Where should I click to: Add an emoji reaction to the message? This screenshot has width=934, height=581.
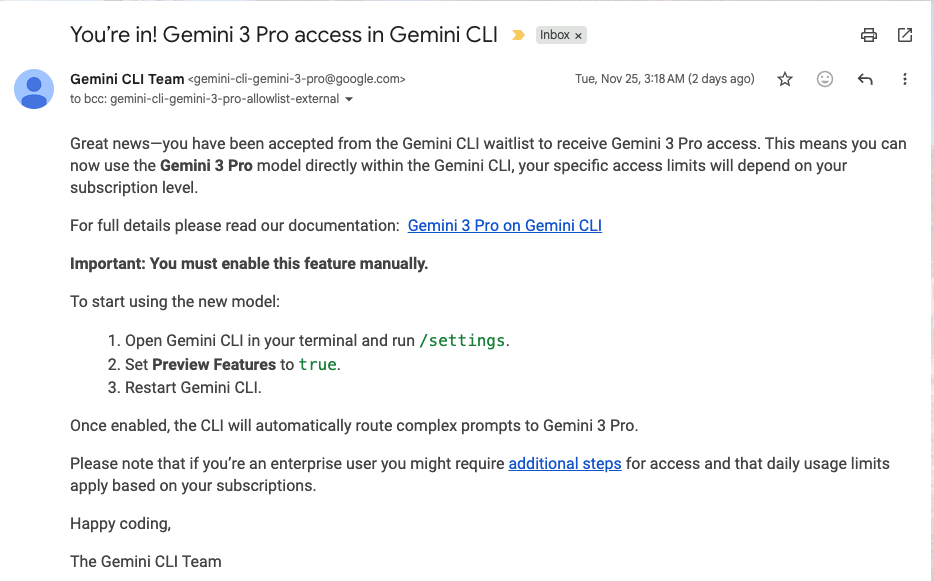pos(825,79)
